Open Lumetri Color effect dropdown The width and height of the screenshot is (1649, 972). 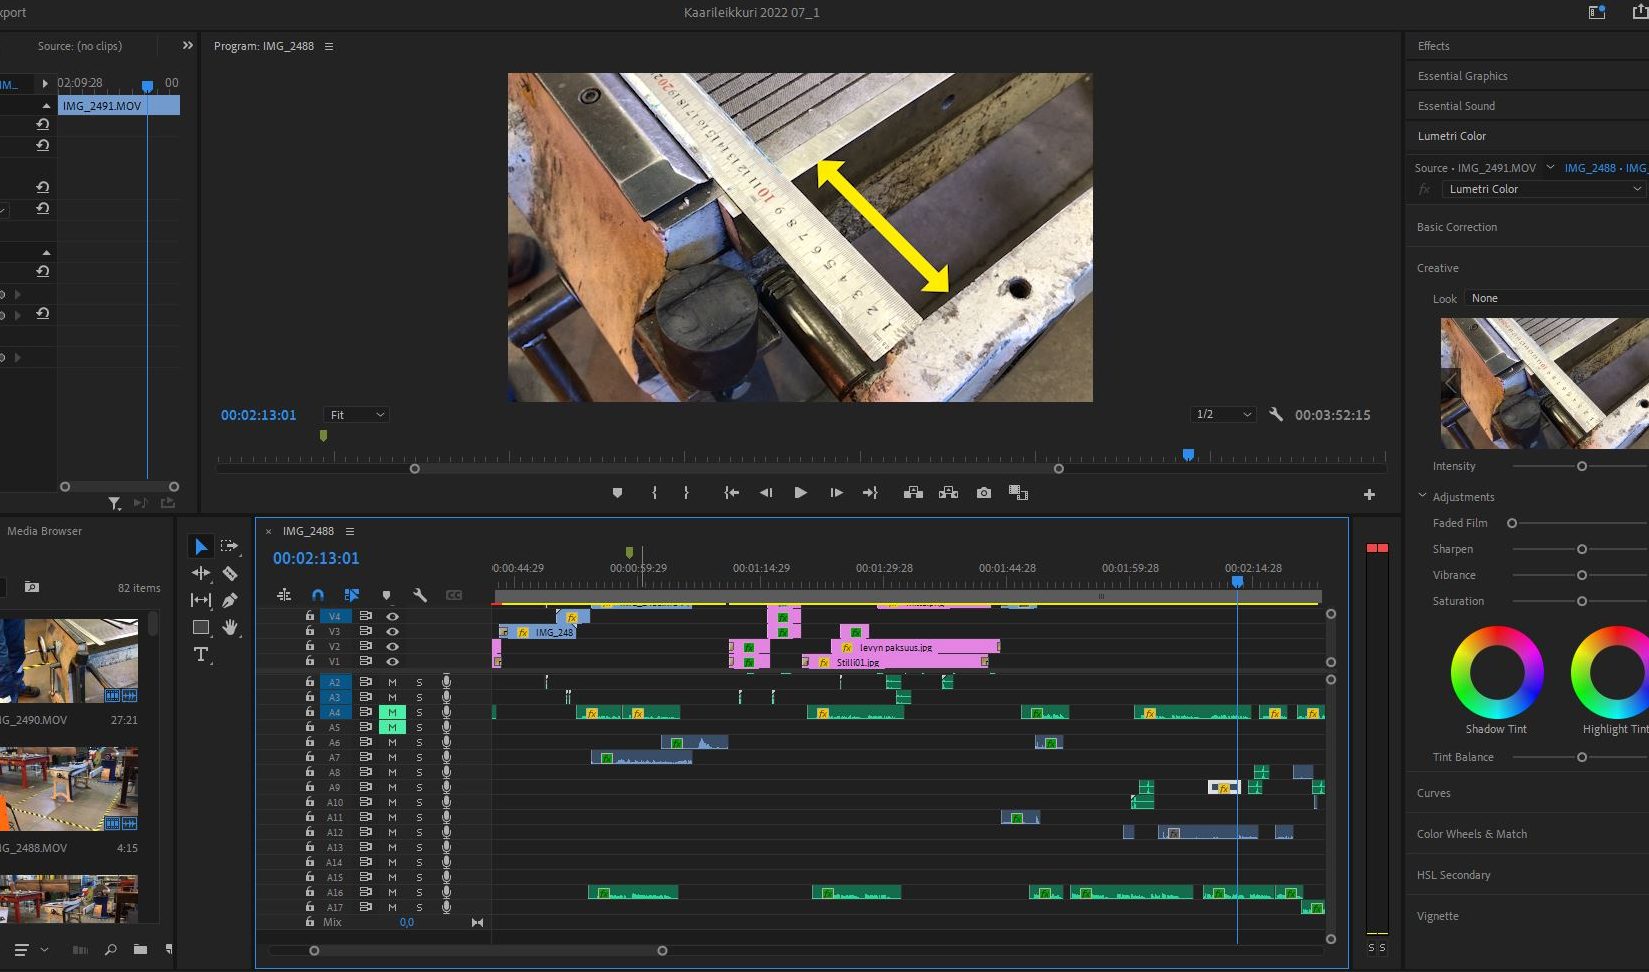coord(1544,189)
